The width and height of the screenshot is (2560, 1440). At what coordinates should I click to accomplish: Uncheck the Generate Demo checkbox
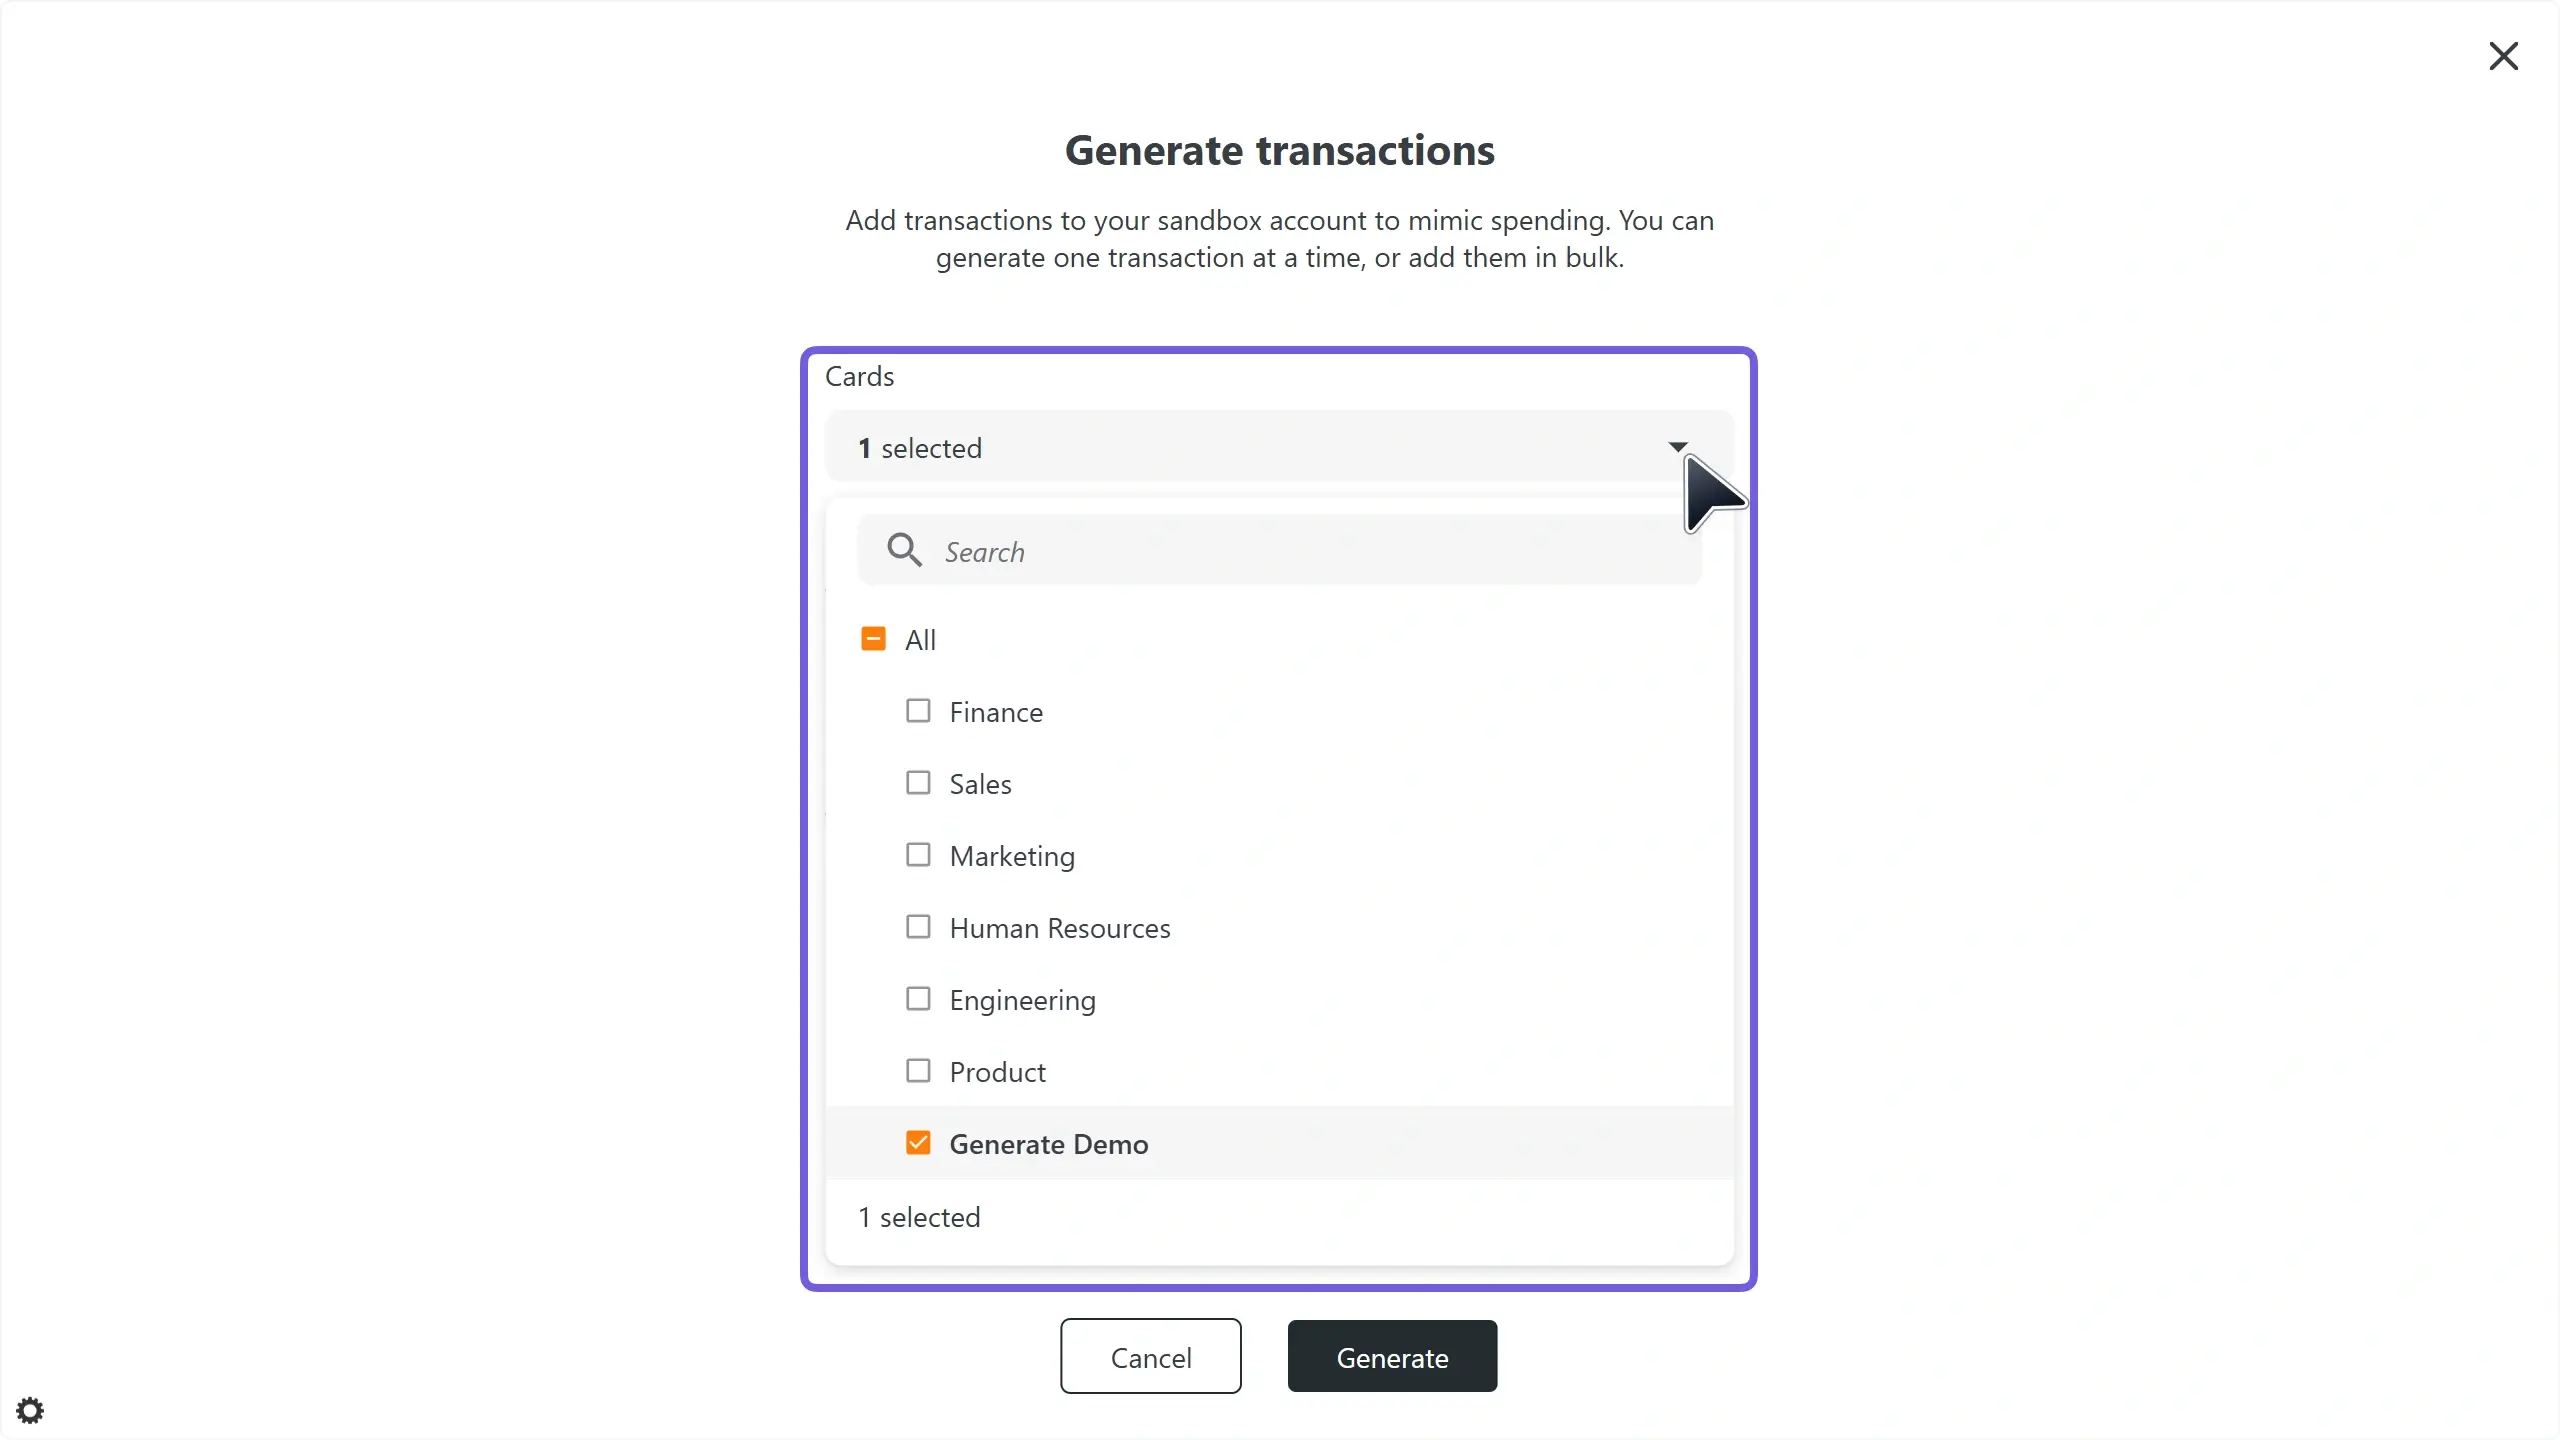[x=918, y=1143]
